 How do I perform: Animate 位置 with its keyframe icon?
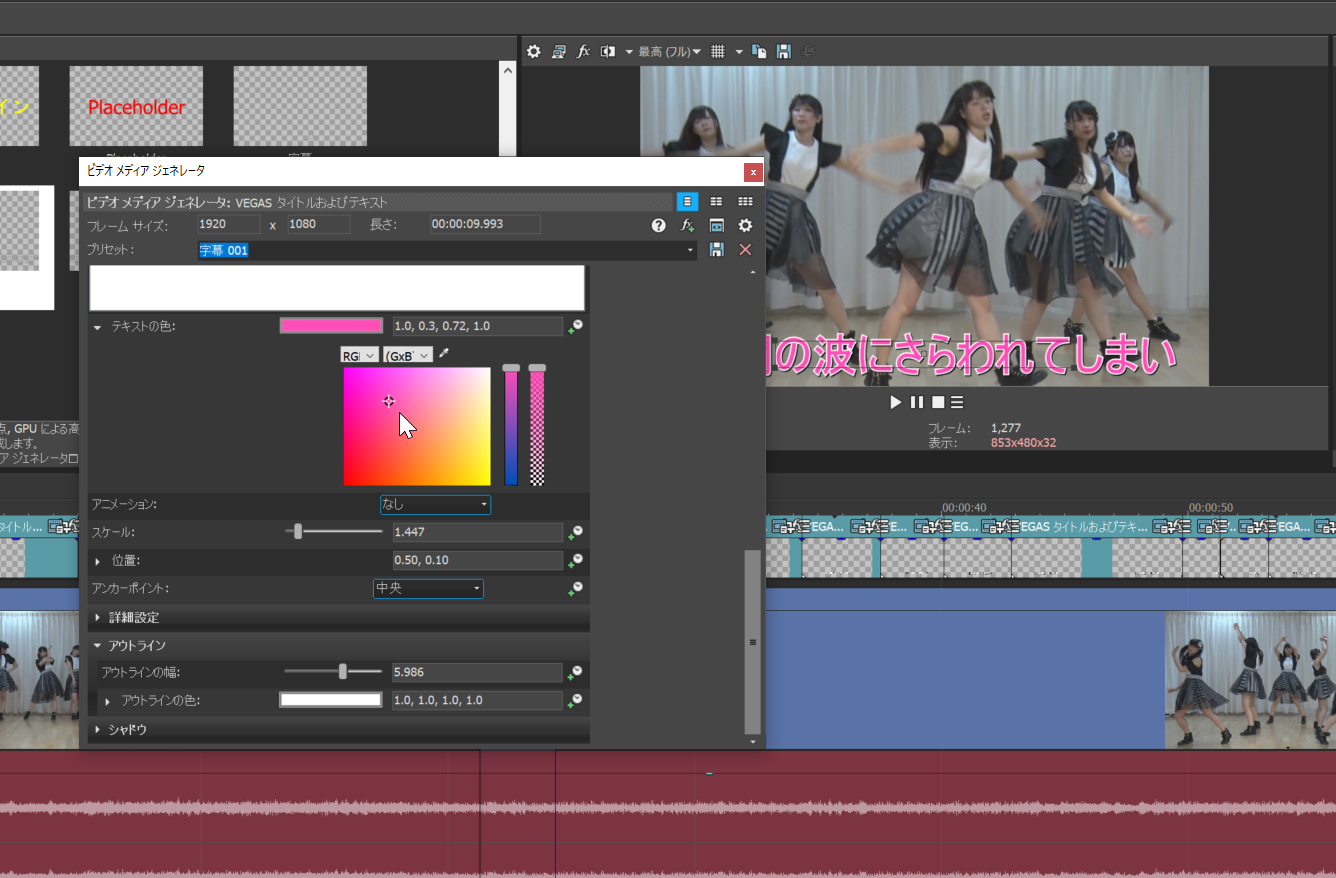(575, 560)
